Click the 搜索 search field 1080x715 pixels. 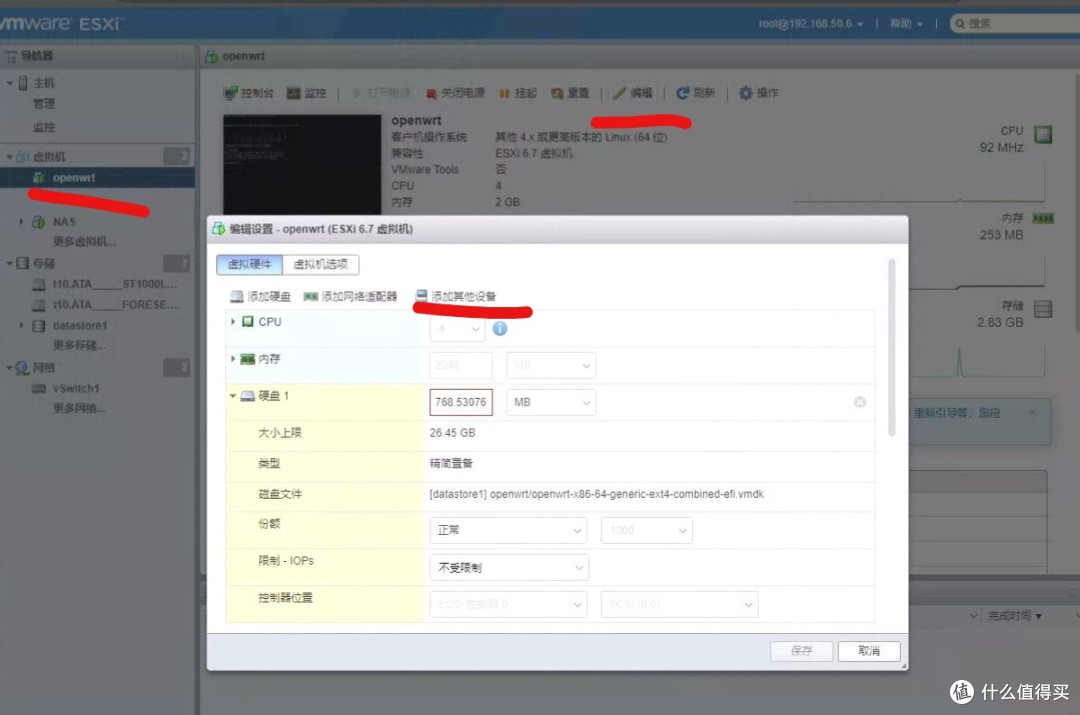pos(1015,23)
